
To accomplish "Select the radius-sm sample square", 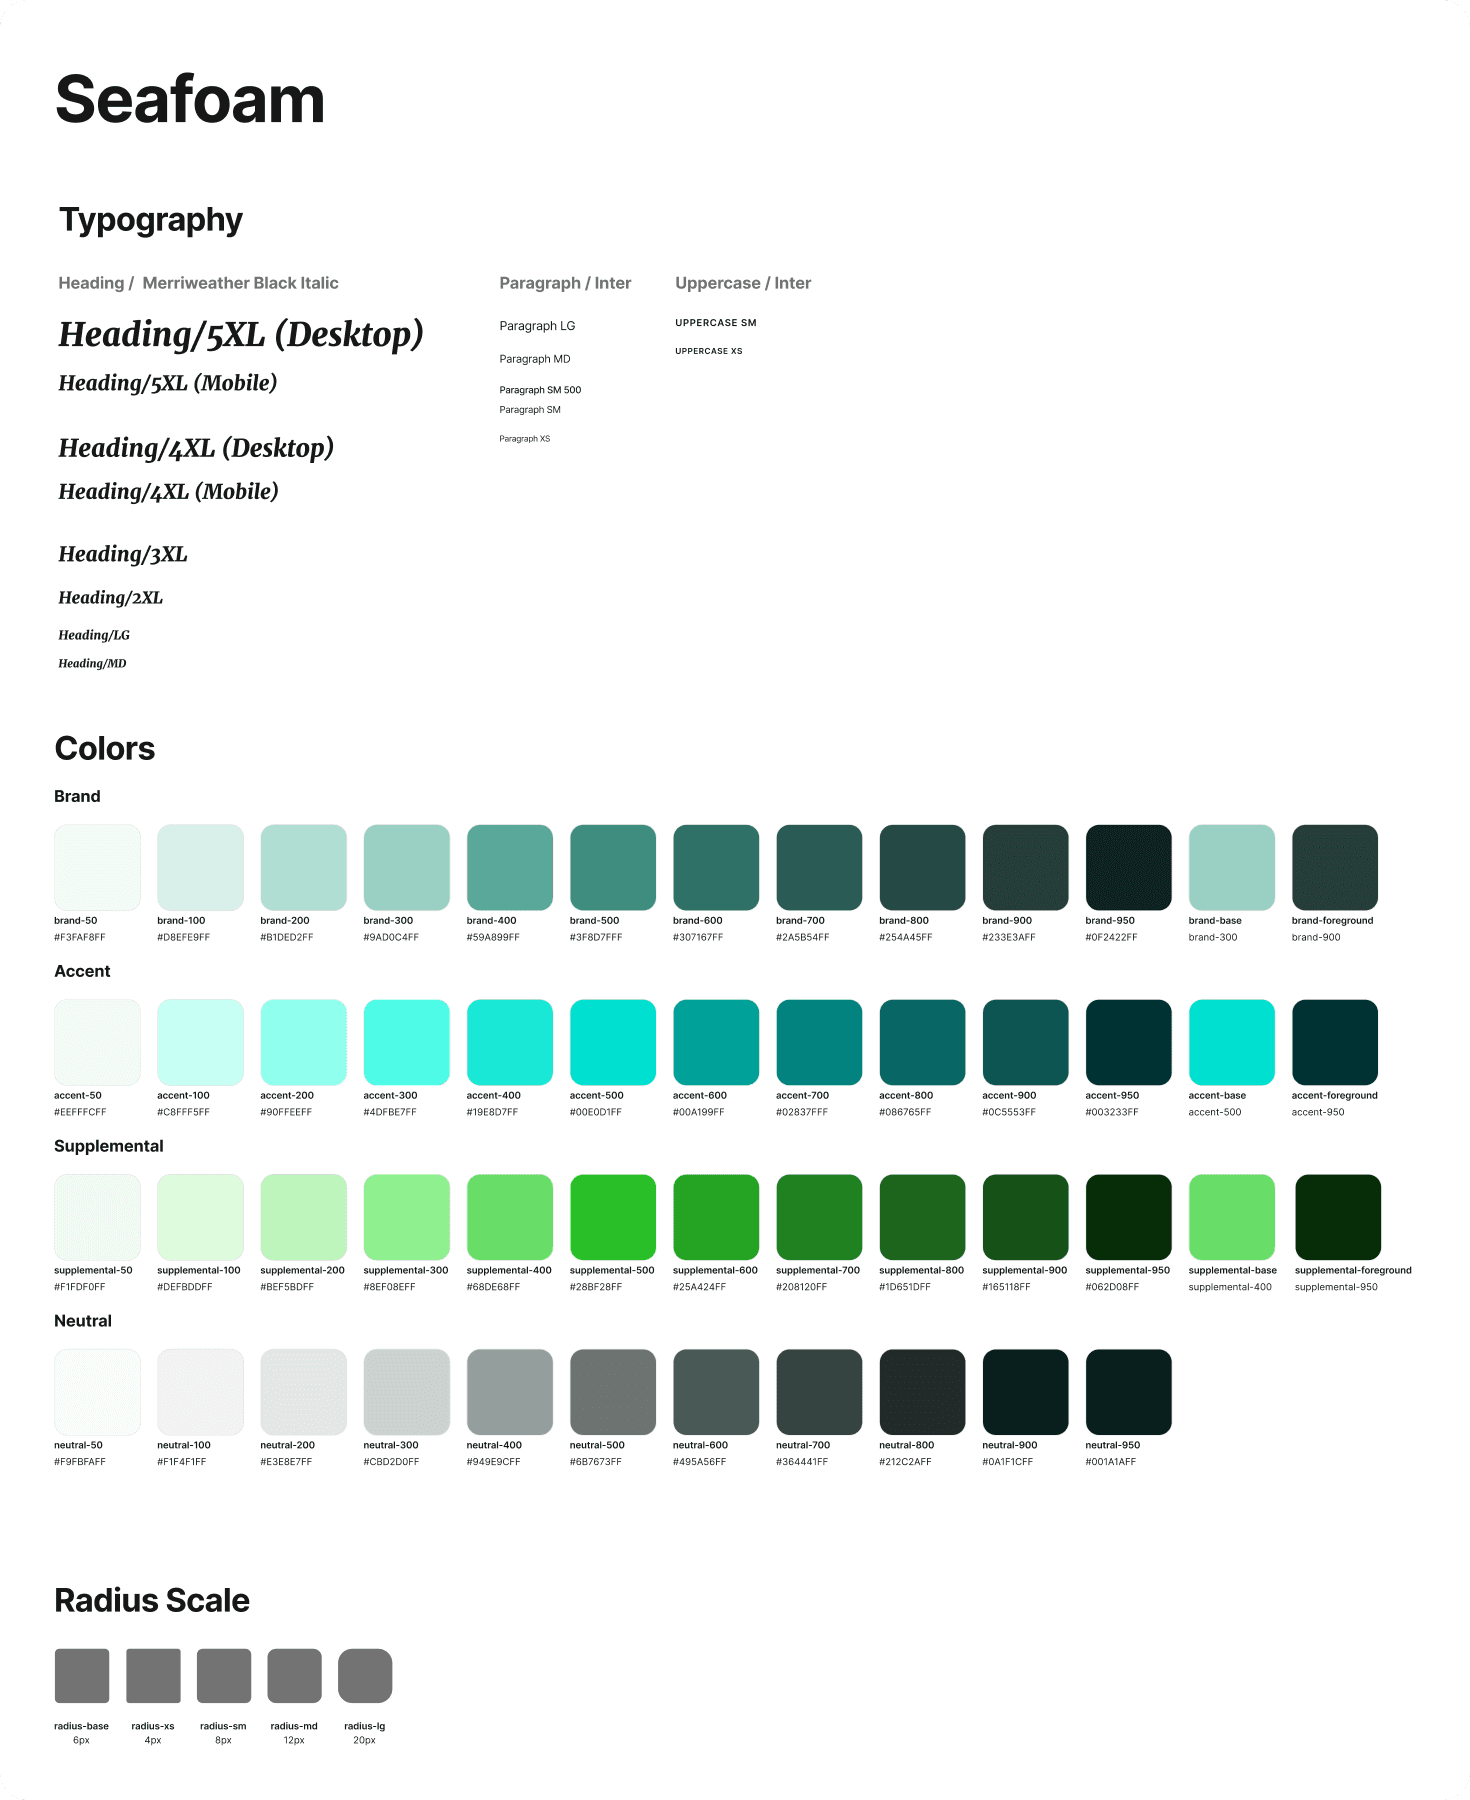I will tap(224, 1676).
